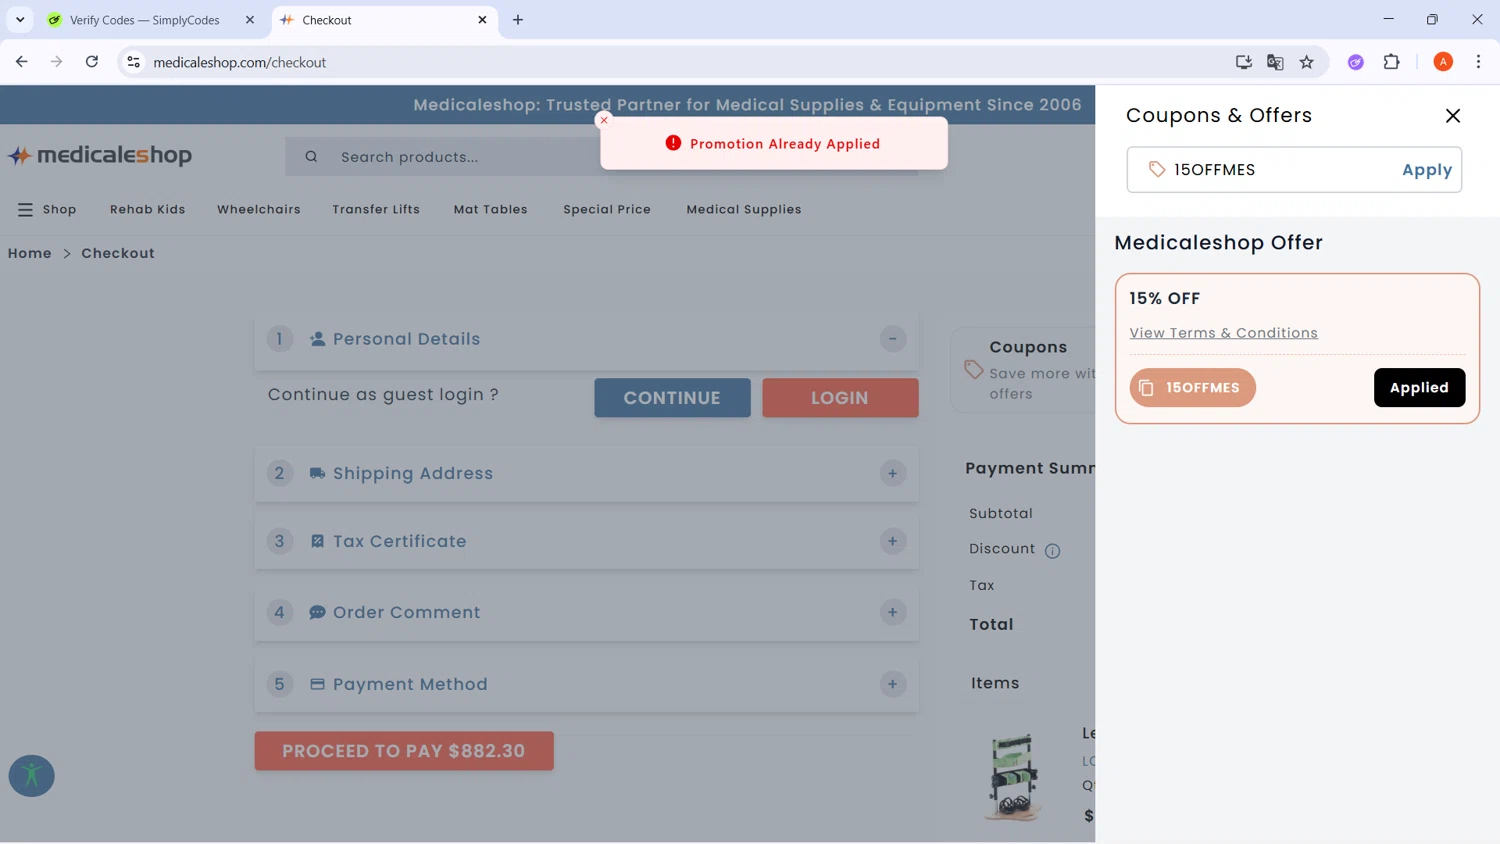Open the tab search dropdown

(20, 20)
